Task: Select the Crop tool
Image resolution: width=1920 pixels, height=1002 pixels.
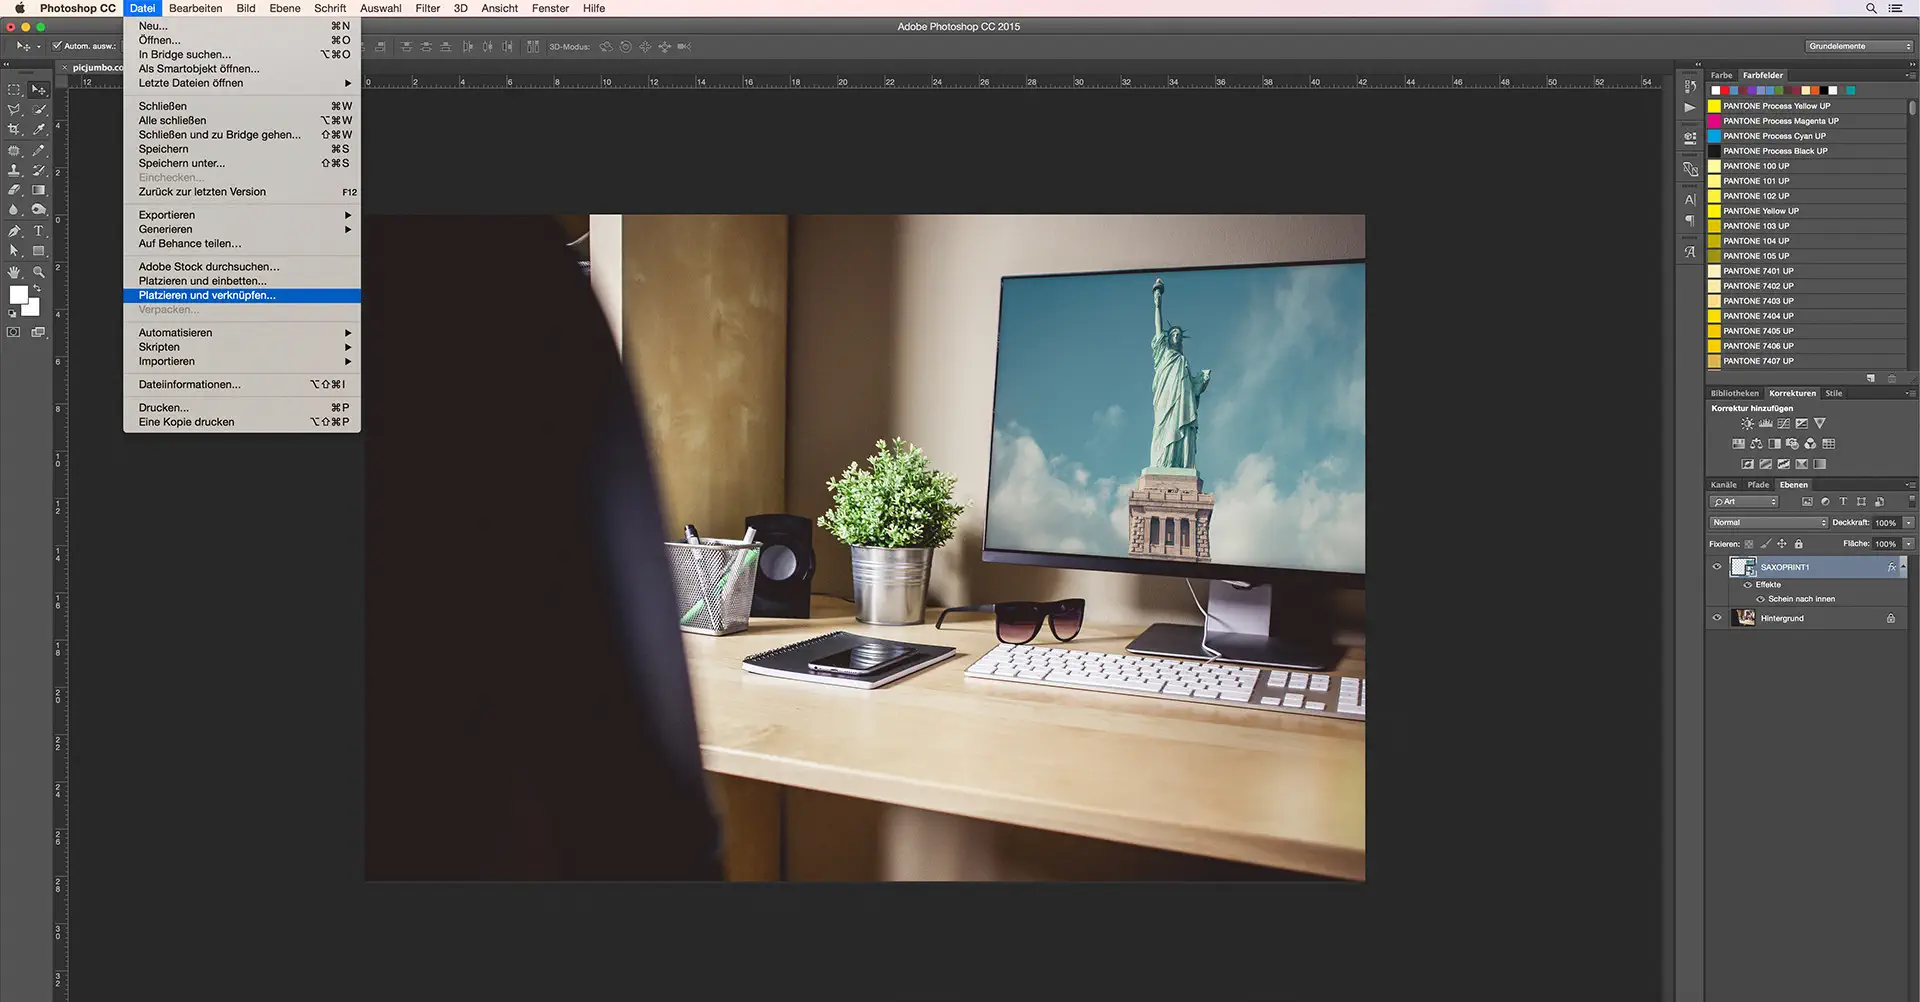Action: pyautogui.click(x=14, y=128)
